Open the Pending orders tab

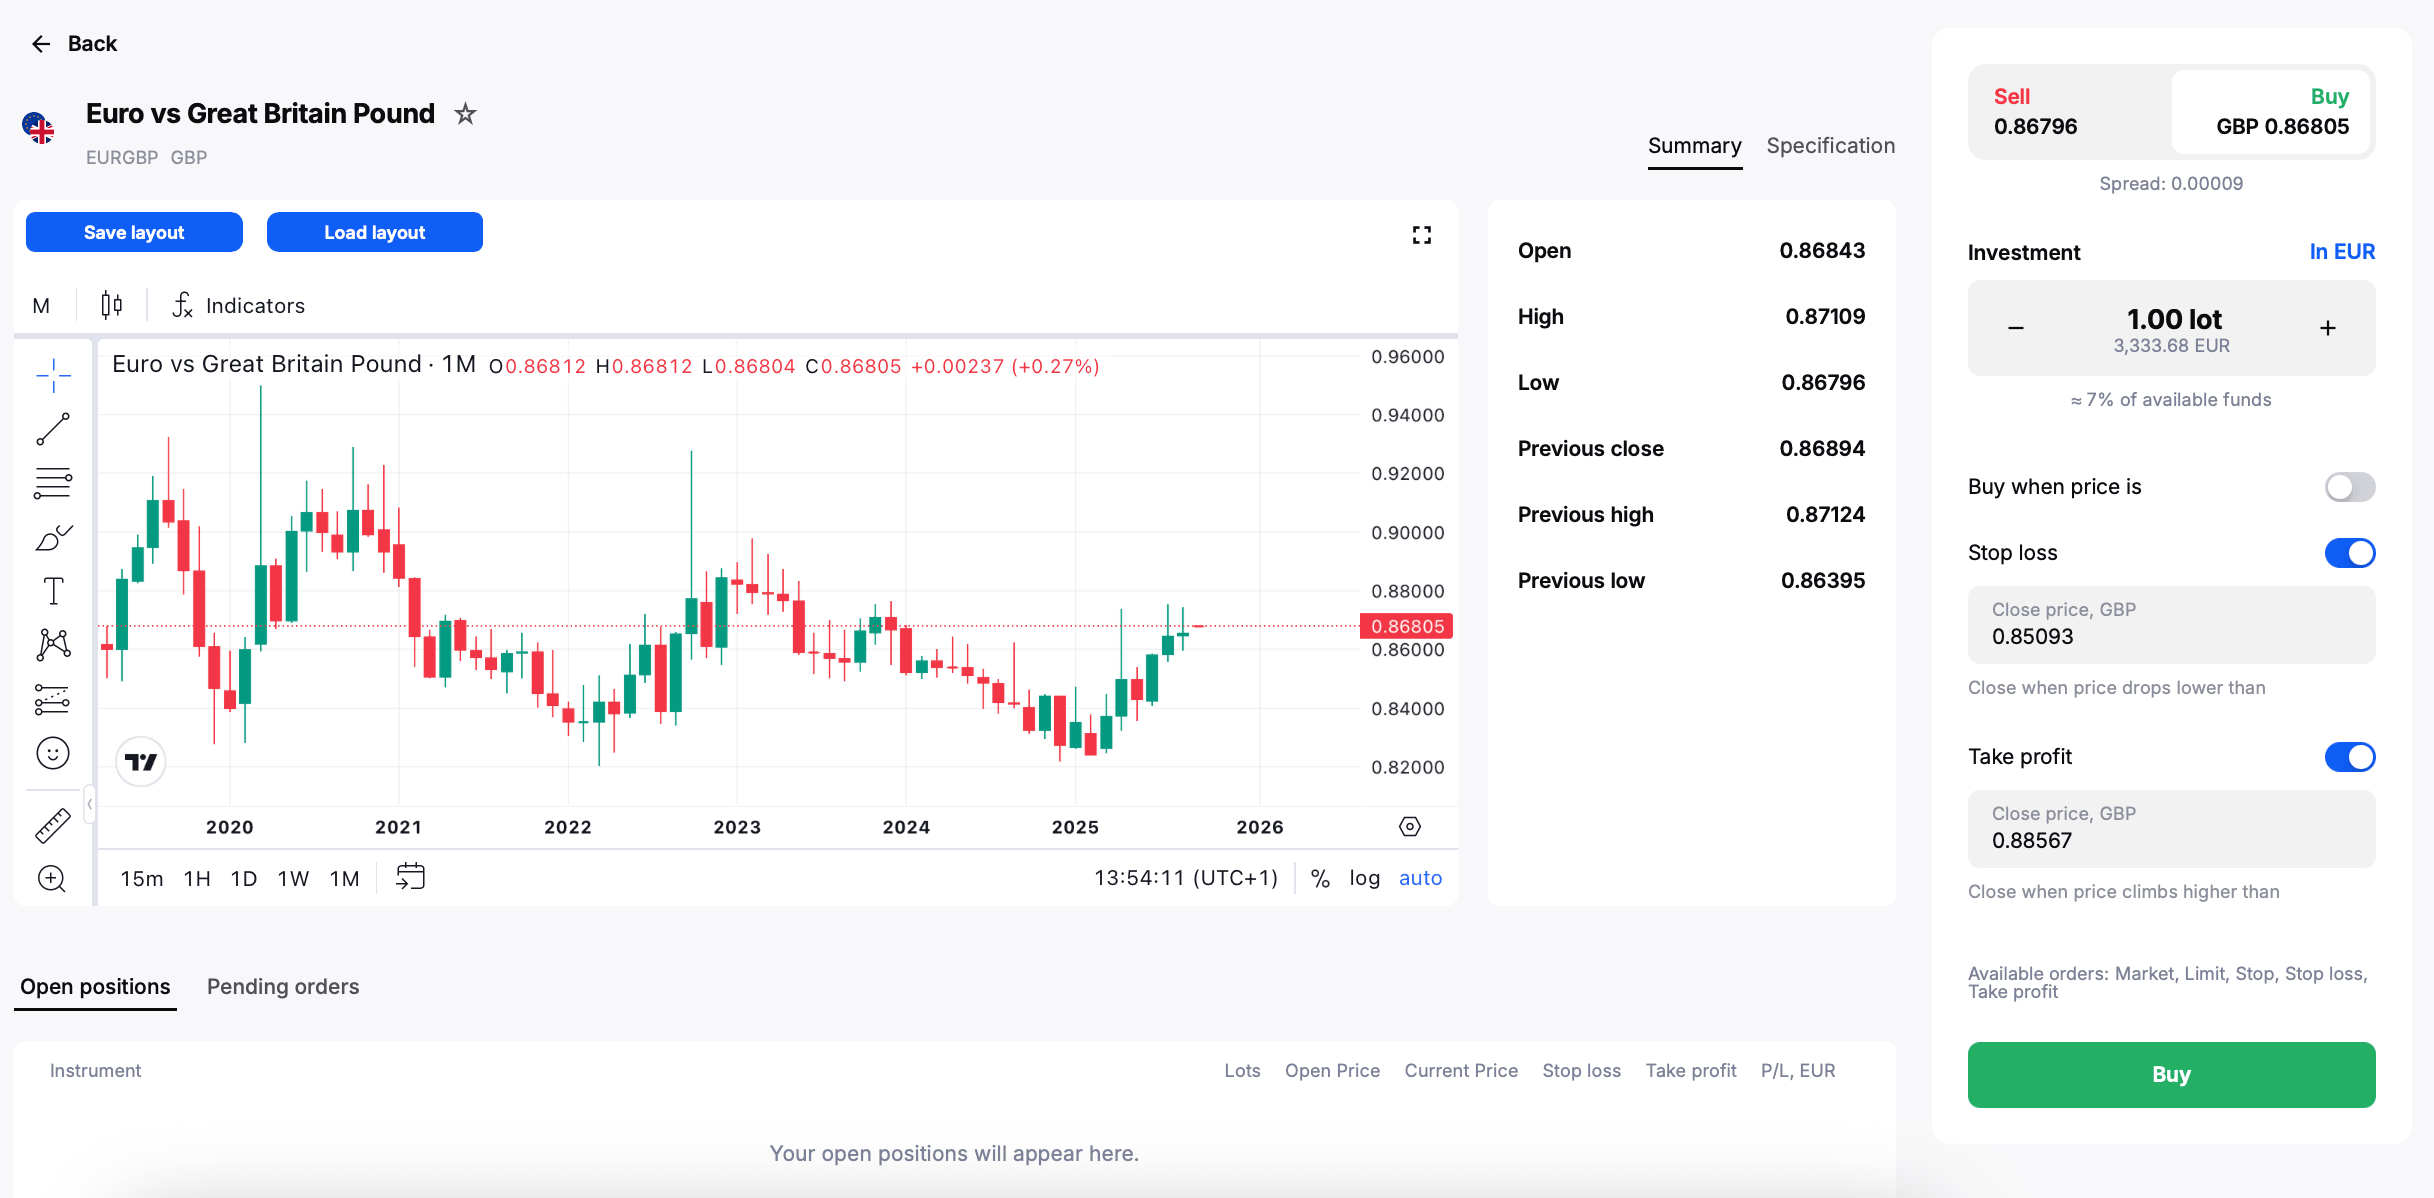pos(283,987)
